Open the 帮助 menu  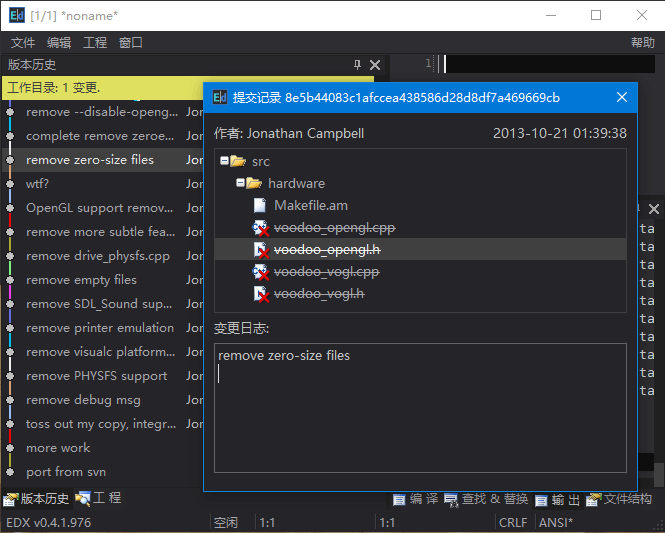643,42
